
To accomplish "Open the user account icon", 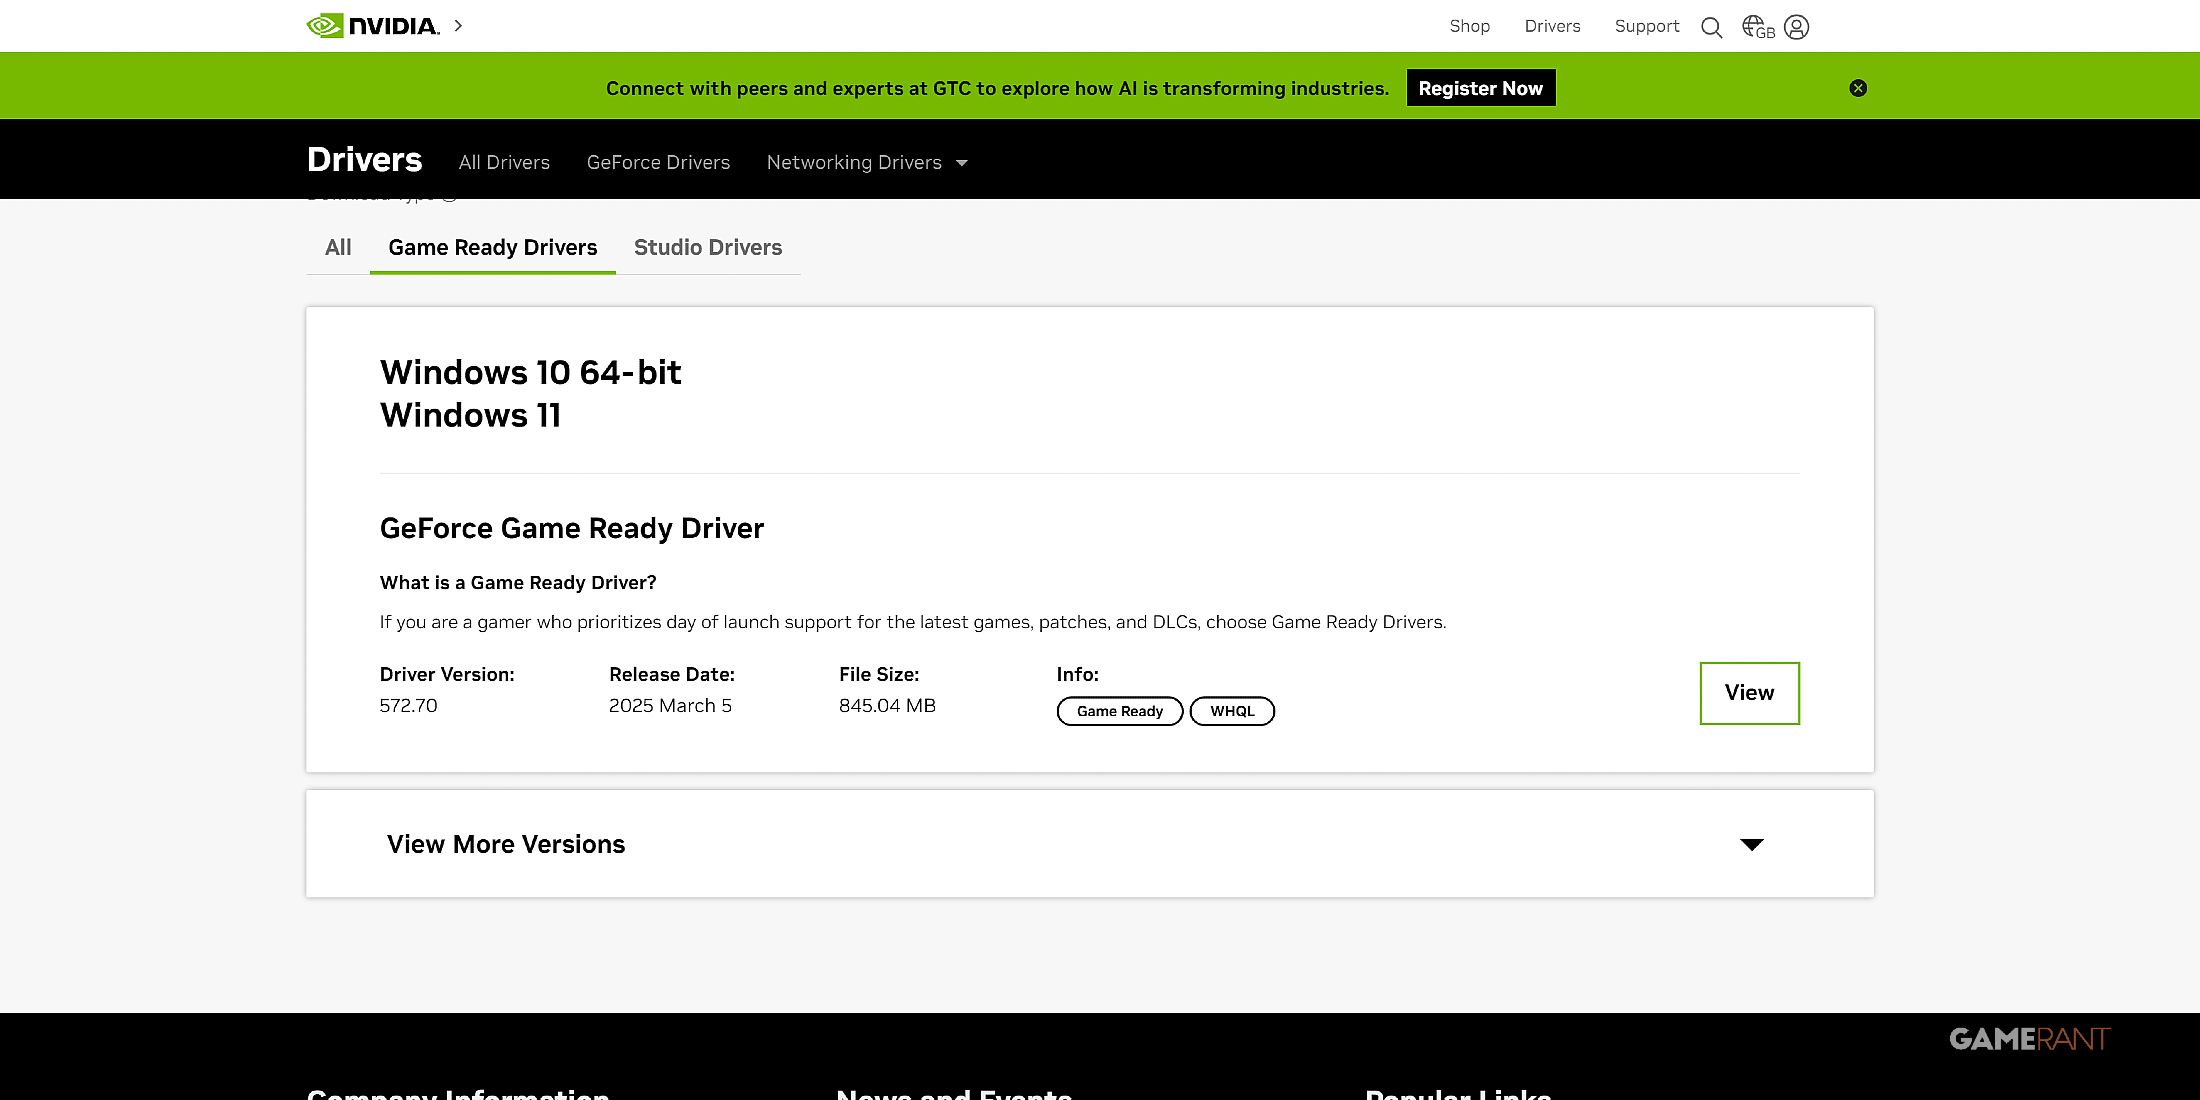I will pyautogui.click(x=1796, y=28).
